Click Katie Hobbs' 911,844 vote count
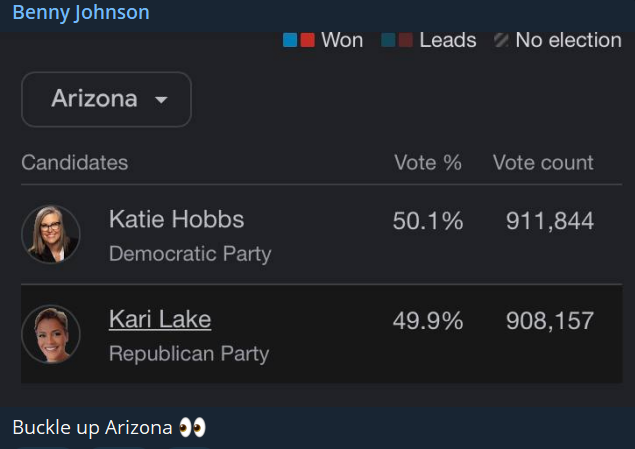Viewport: 635px width, 449px height. coord(550,220)
